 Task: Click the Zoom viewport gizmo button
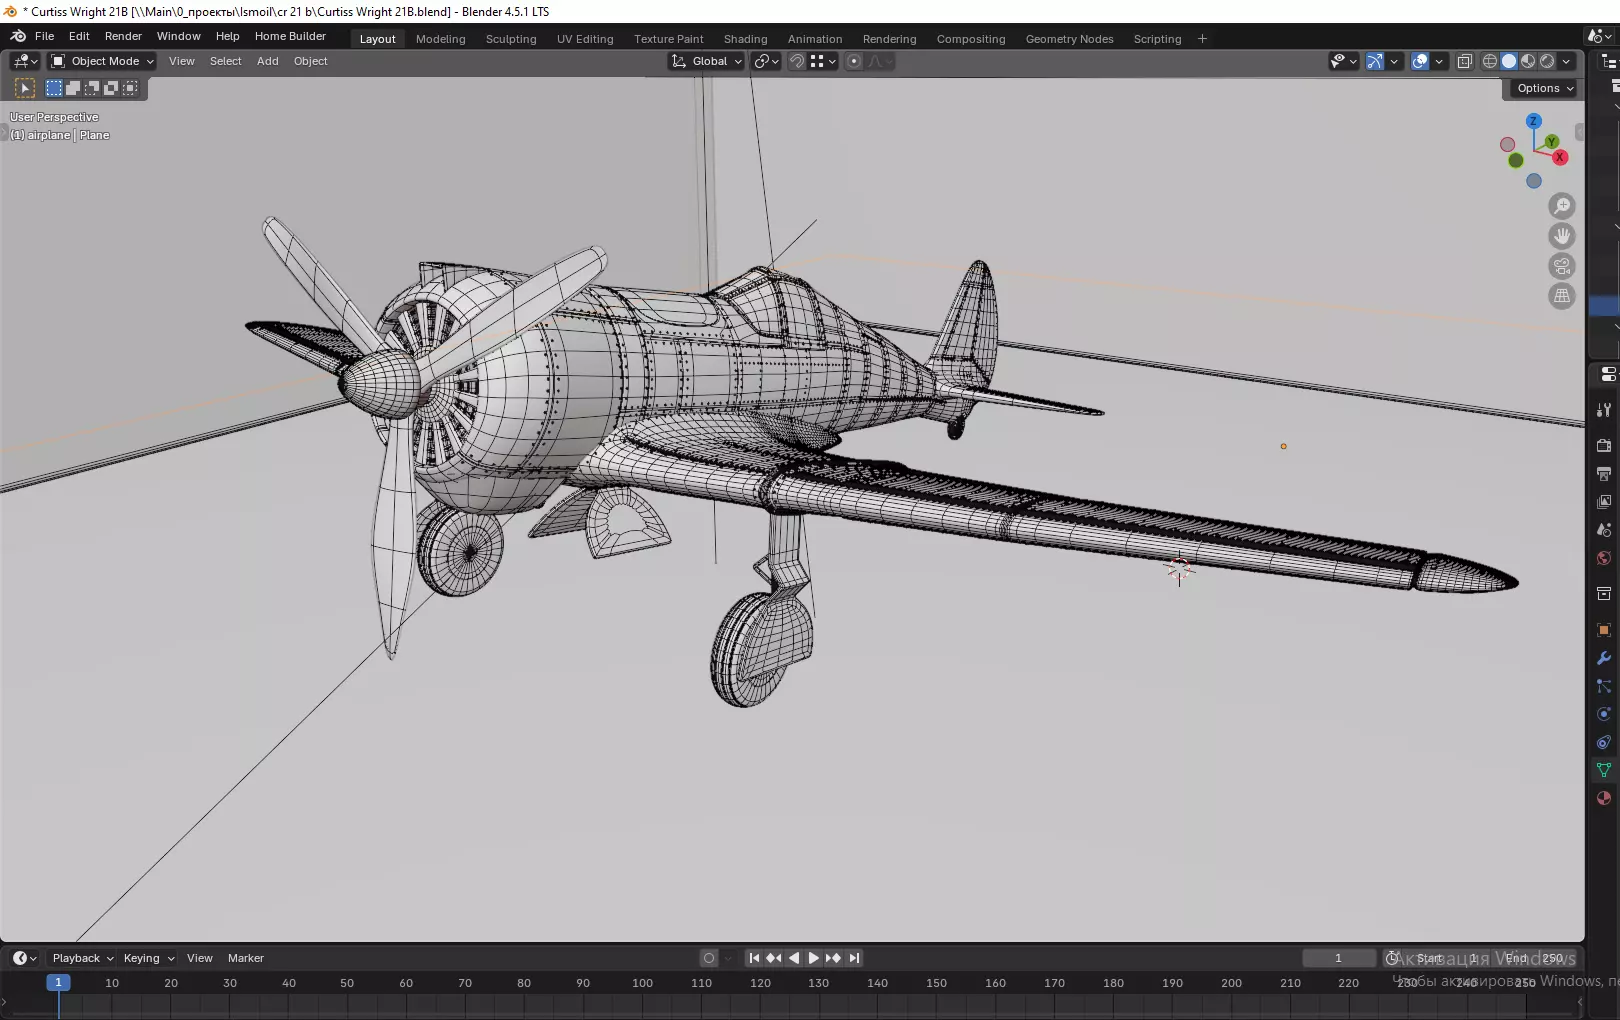pos(1562,206)
